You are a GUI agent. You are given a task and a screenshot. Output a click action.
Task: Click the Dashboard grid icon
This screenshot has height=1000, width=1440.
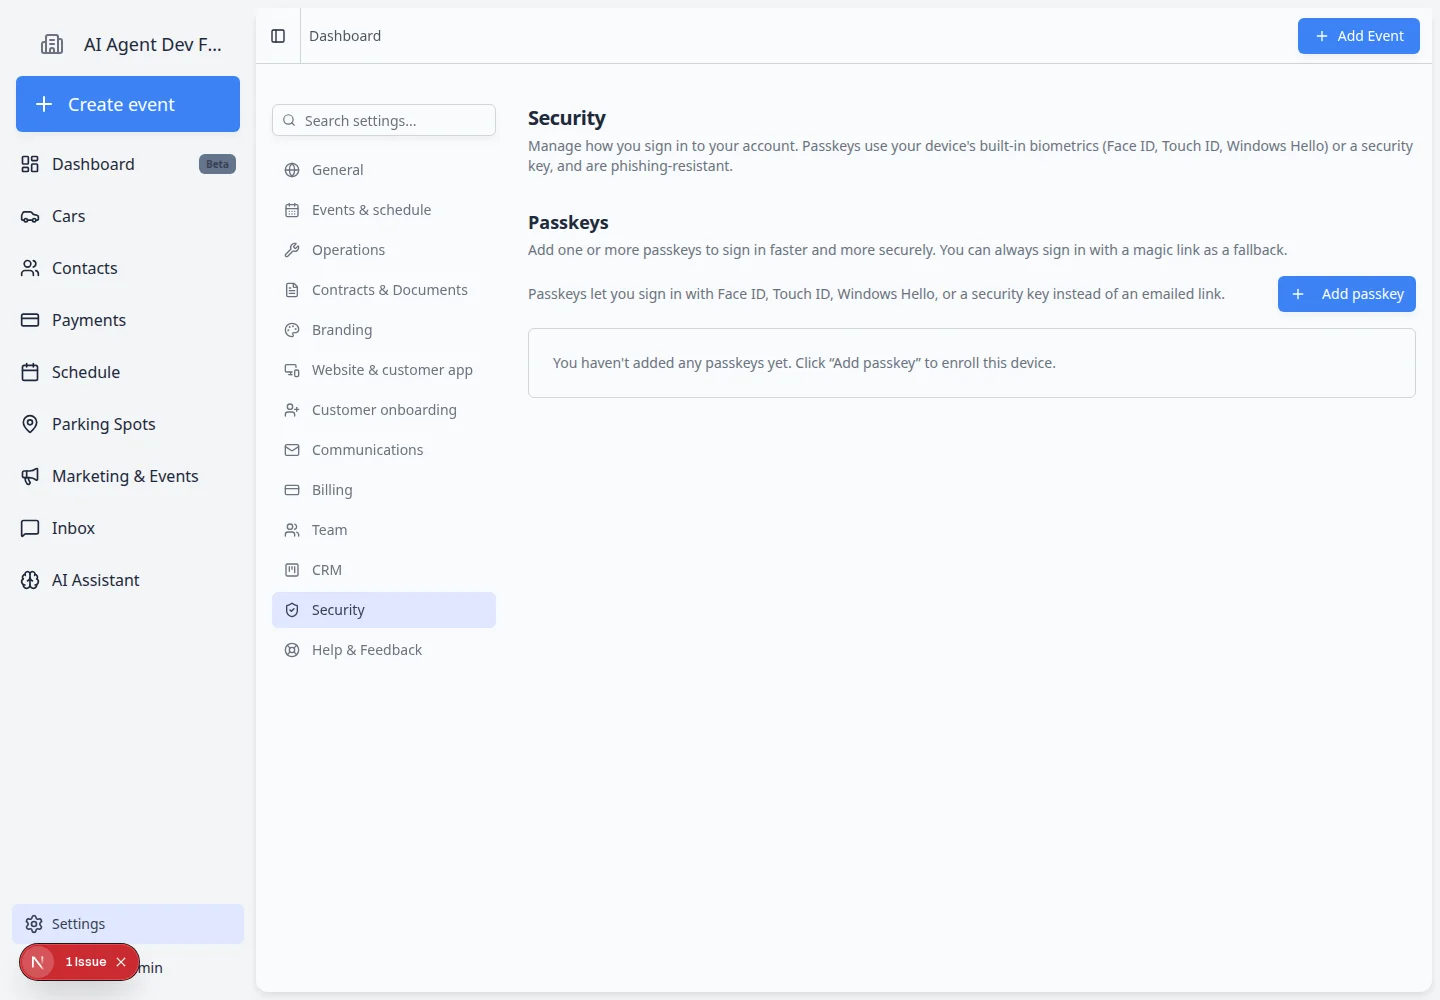pos(30,164)
